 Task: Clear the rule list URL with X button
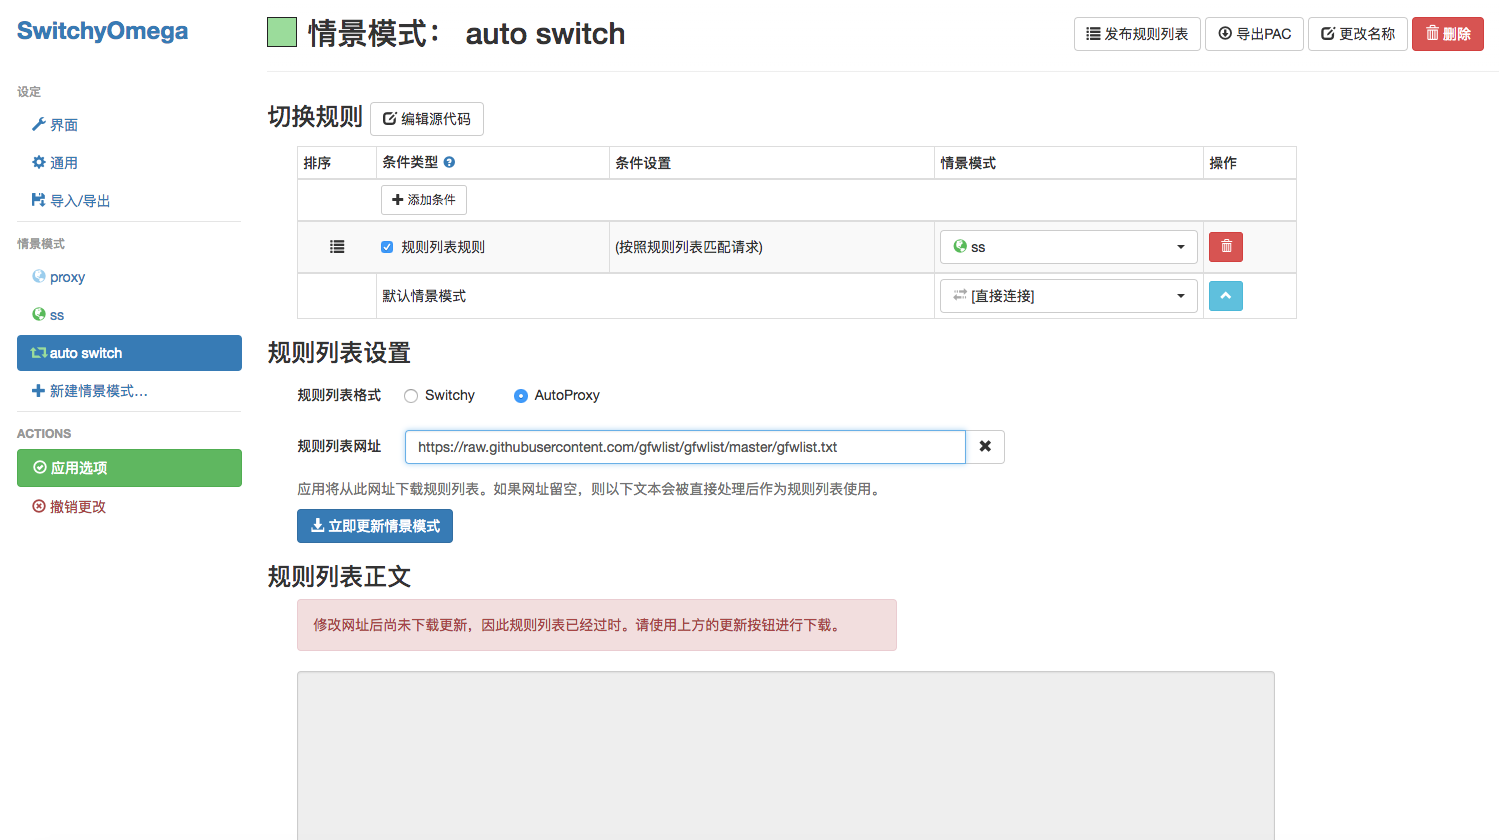pyautogui.click(x=985, y=447)
